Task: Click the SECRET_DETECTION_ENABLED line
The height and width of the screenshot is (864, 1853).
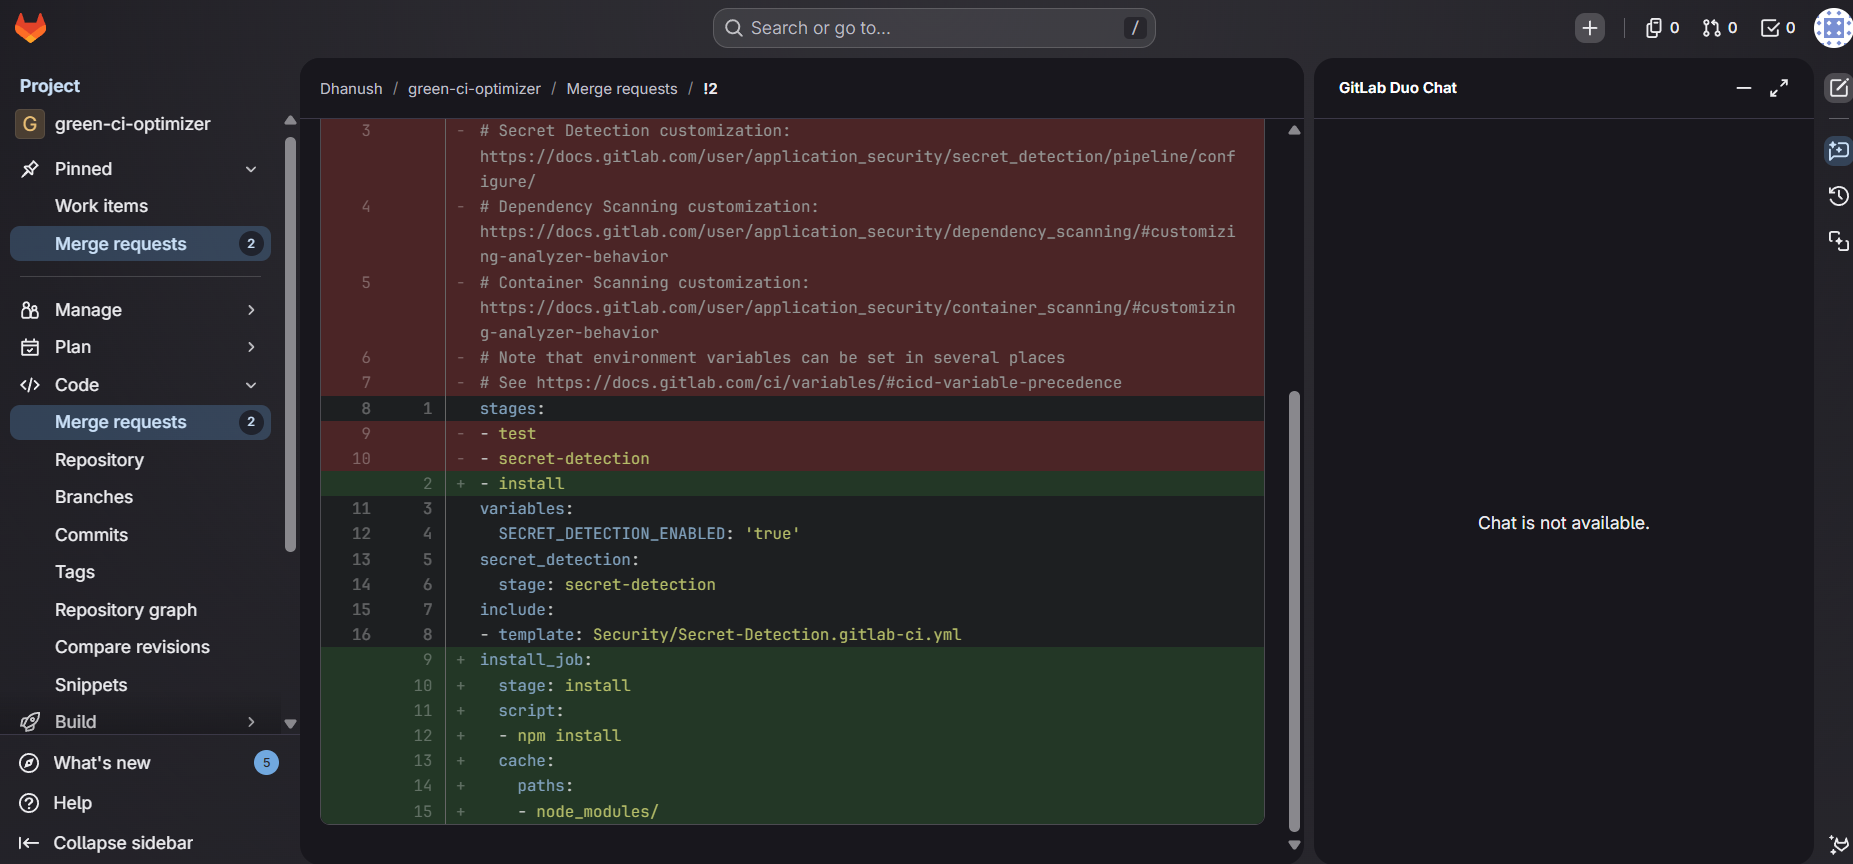Action: [x=792, y=534]
